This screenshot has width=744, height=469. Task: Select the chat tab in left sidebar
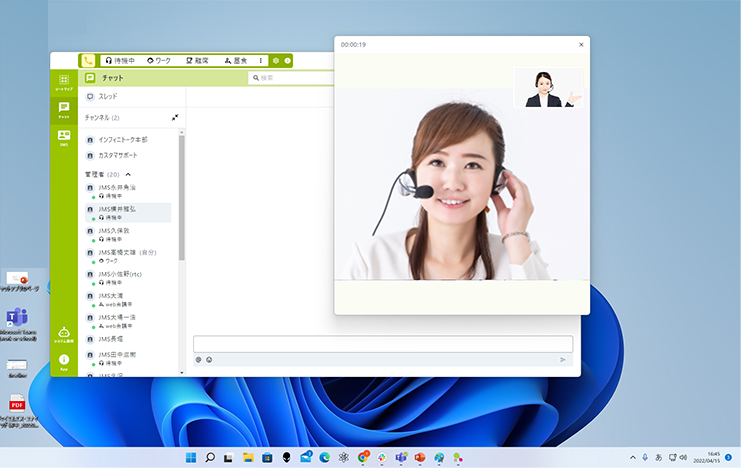click(64, 110)
